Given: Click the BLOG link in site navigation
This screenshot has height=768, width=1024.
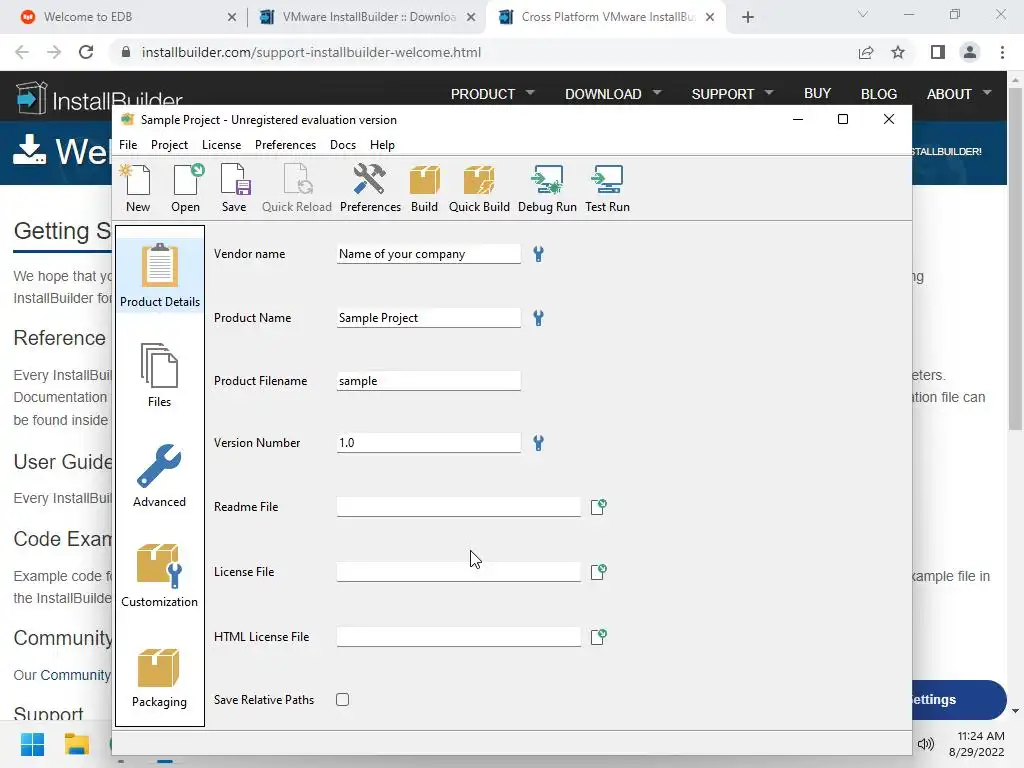Looking at the screenshot, I should click(x=878, y=94).
